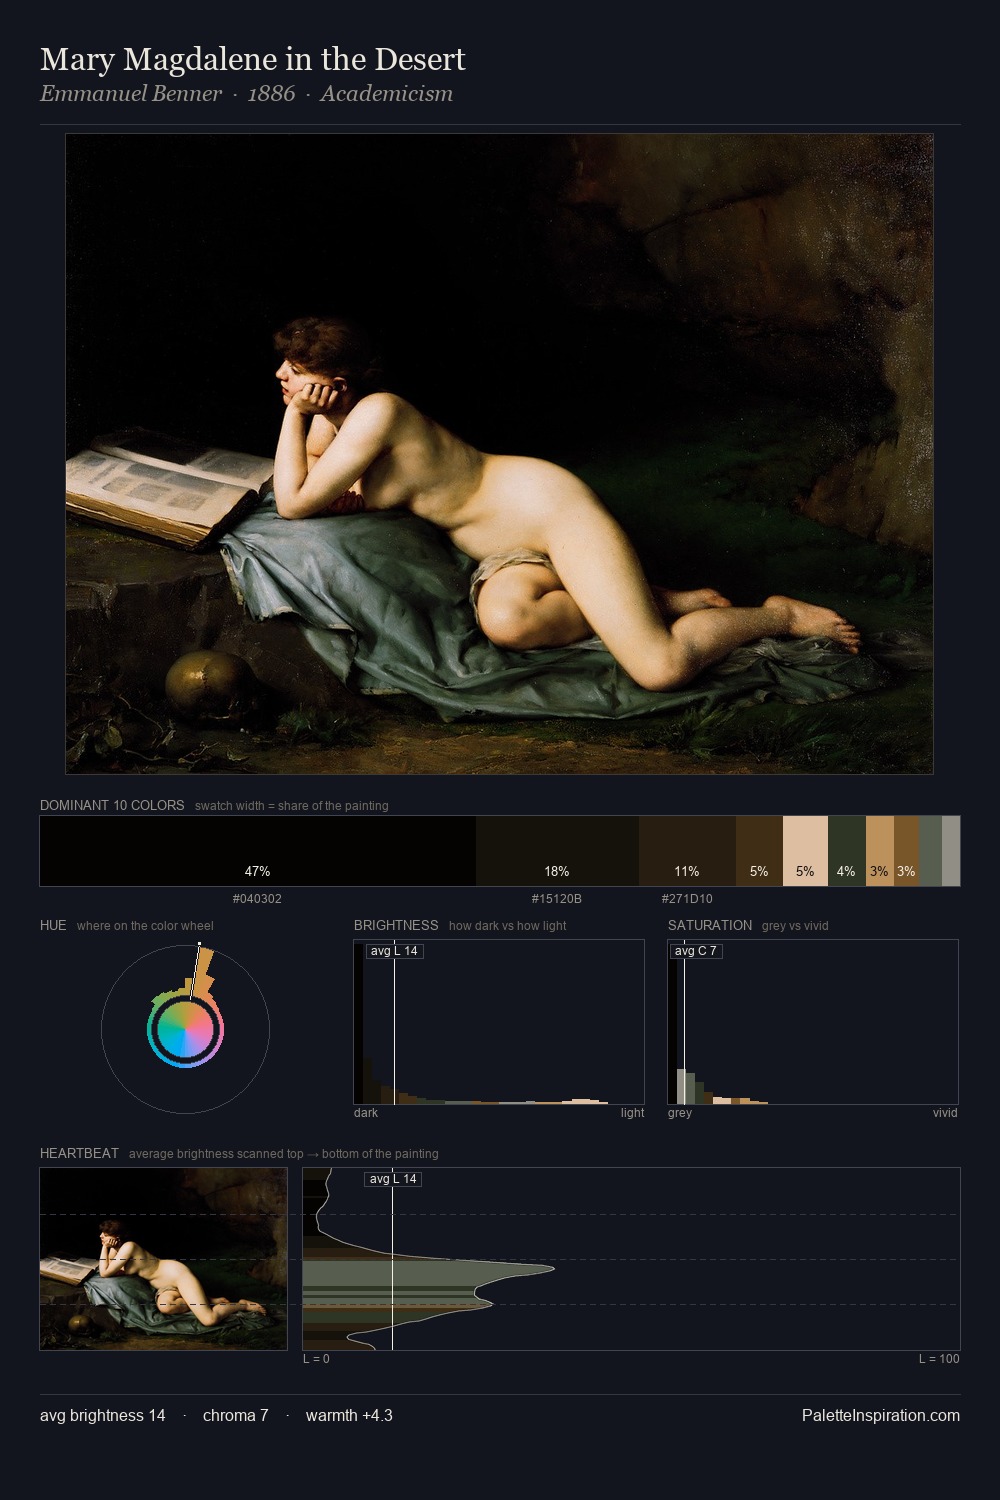Click the 'dark' brightness axis label

[366, 1113]
